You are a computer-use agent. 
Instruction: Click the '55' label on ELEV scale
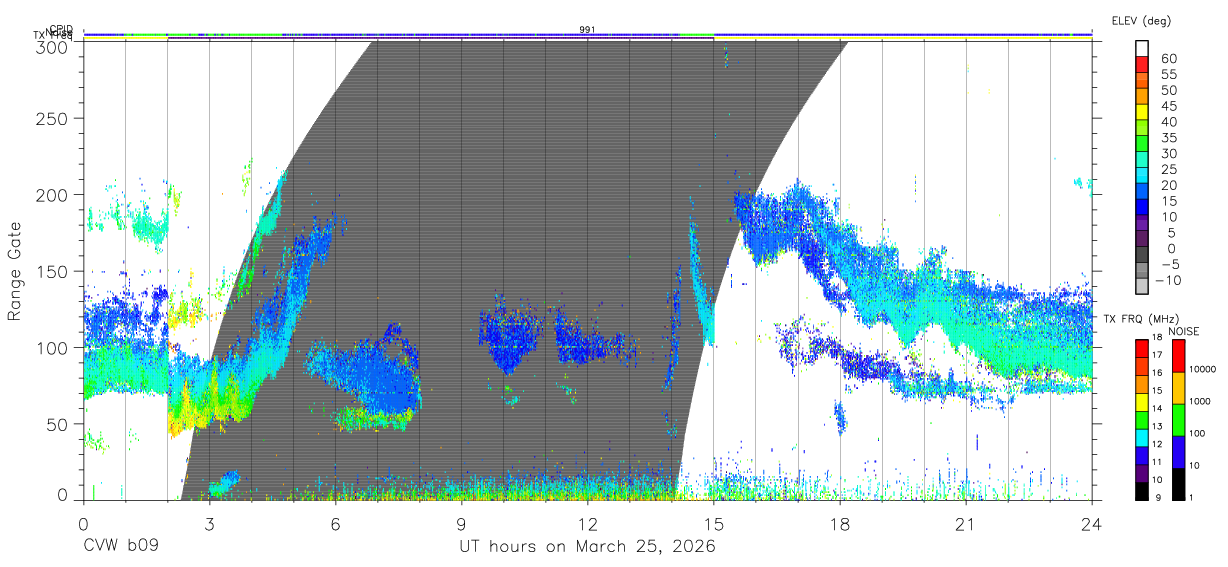1167,74
